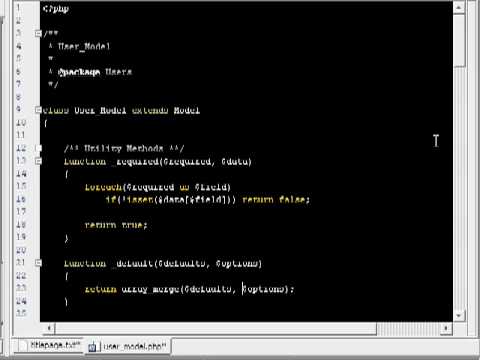Collapse the docblock comment fold on line 3

38,33
